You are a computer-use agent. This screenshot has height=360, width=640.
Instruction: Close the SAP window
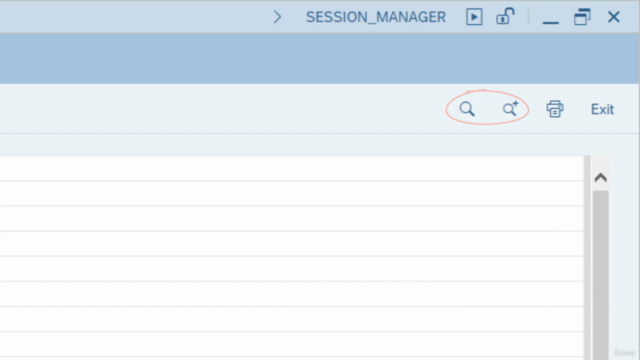(x=613, y=17)
